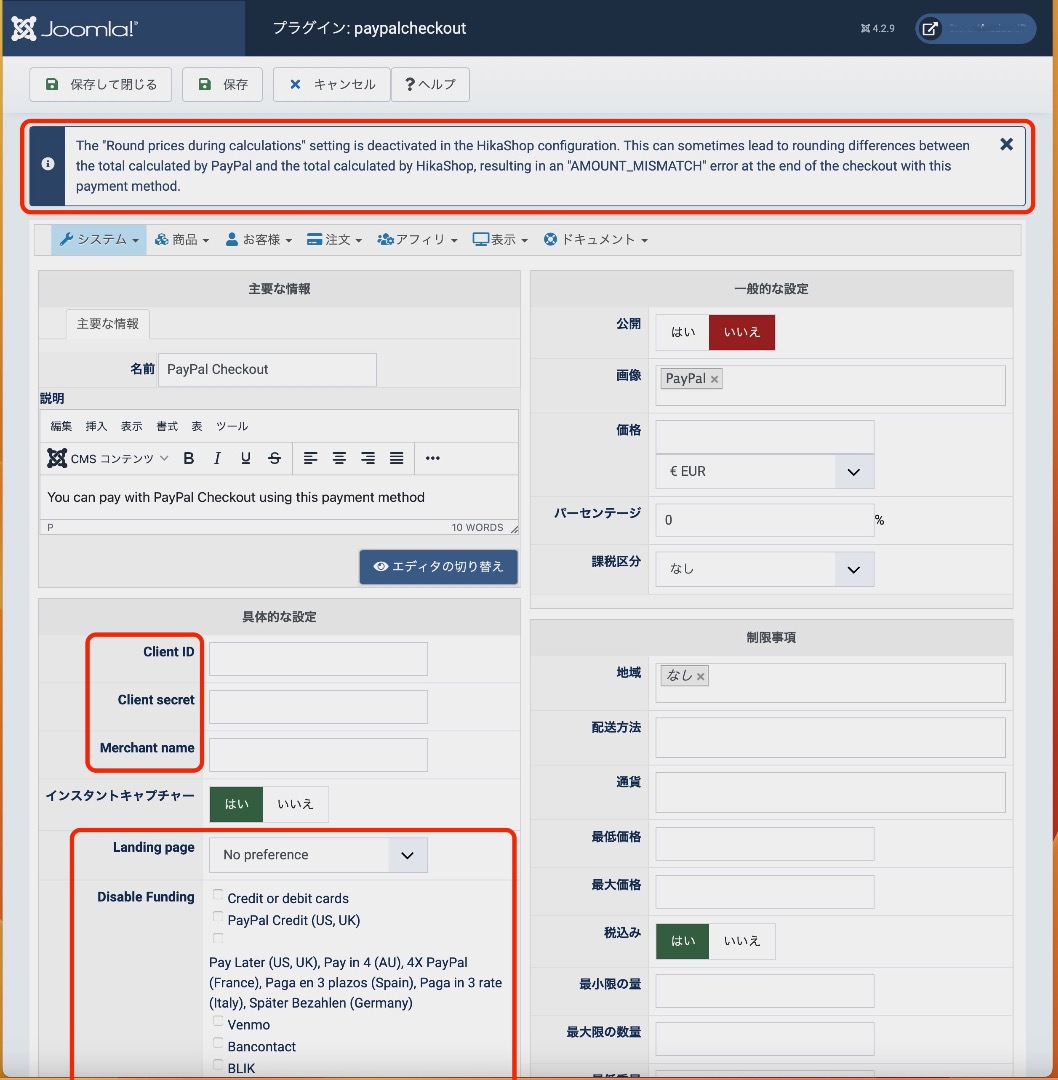Select the 主要な情報 tab
1058x1080 pixels.
[107, 324]
